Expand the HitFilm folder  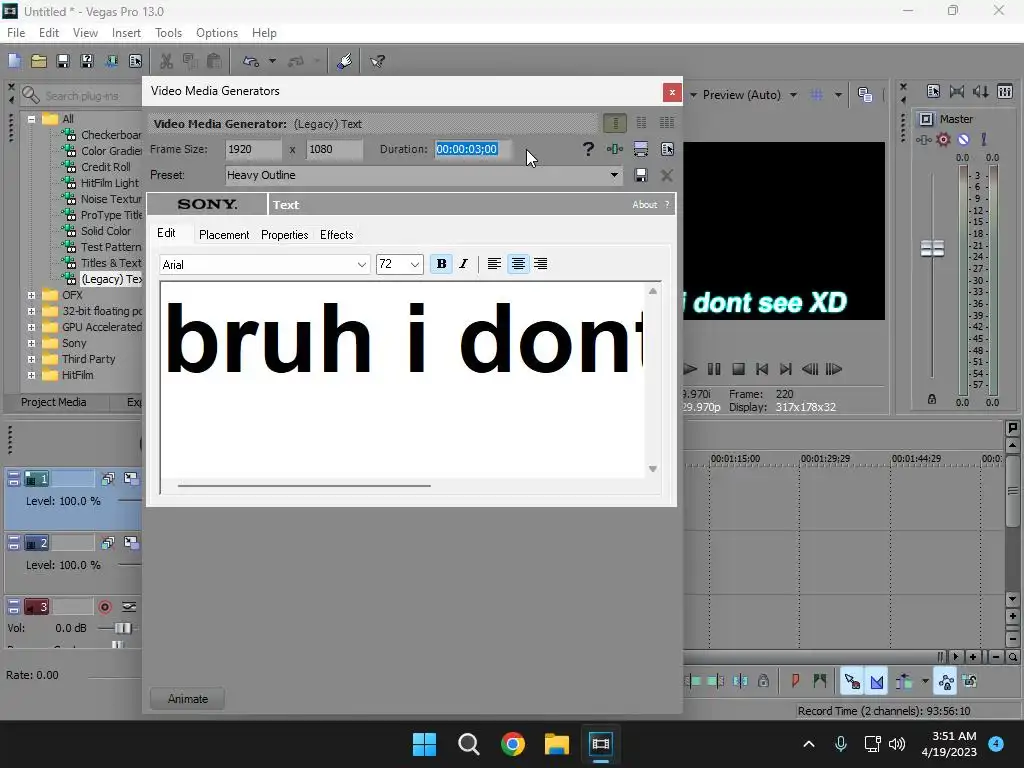31,376
